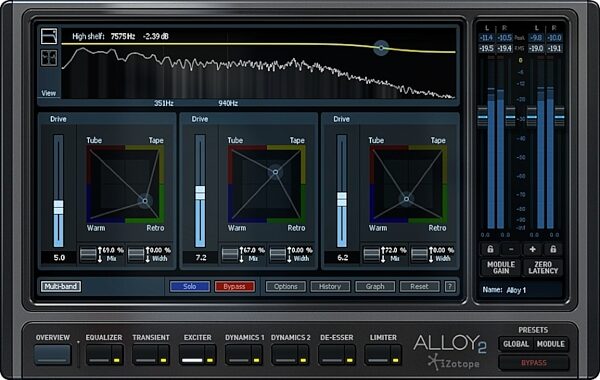Image resolution: width=600 pixels, height=380 pixels.
Task: Click the 69.0% Mix slider in band one
Action: coord(88,254)
